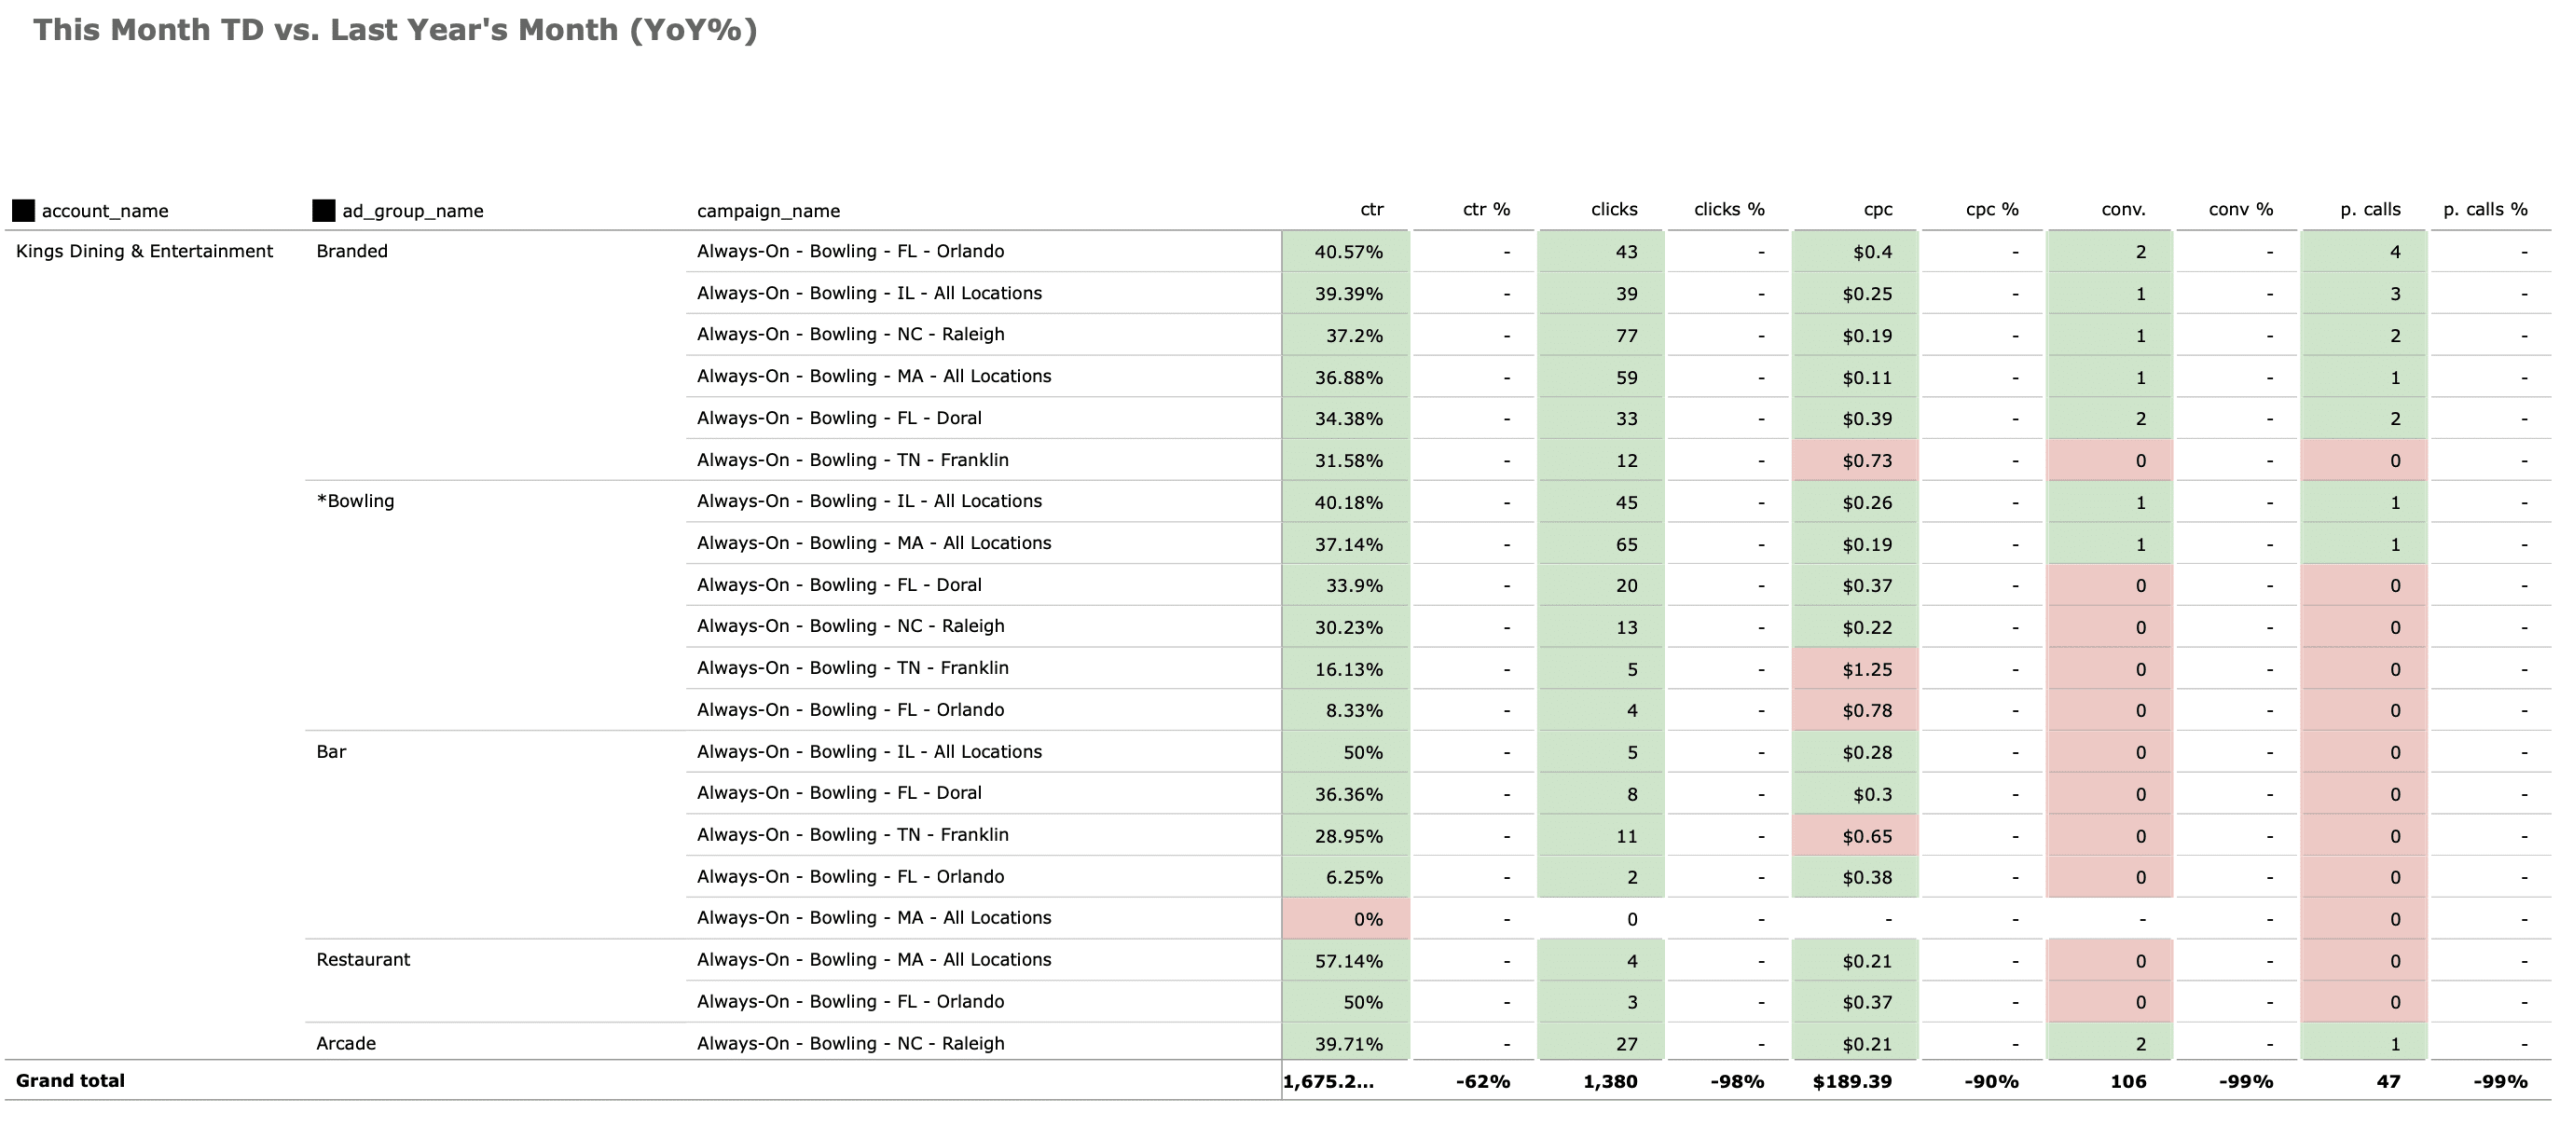Screen dimensions: 2560x1126
Task: Collapse the ad_group_name black square icon
Action: click(323, 211)
